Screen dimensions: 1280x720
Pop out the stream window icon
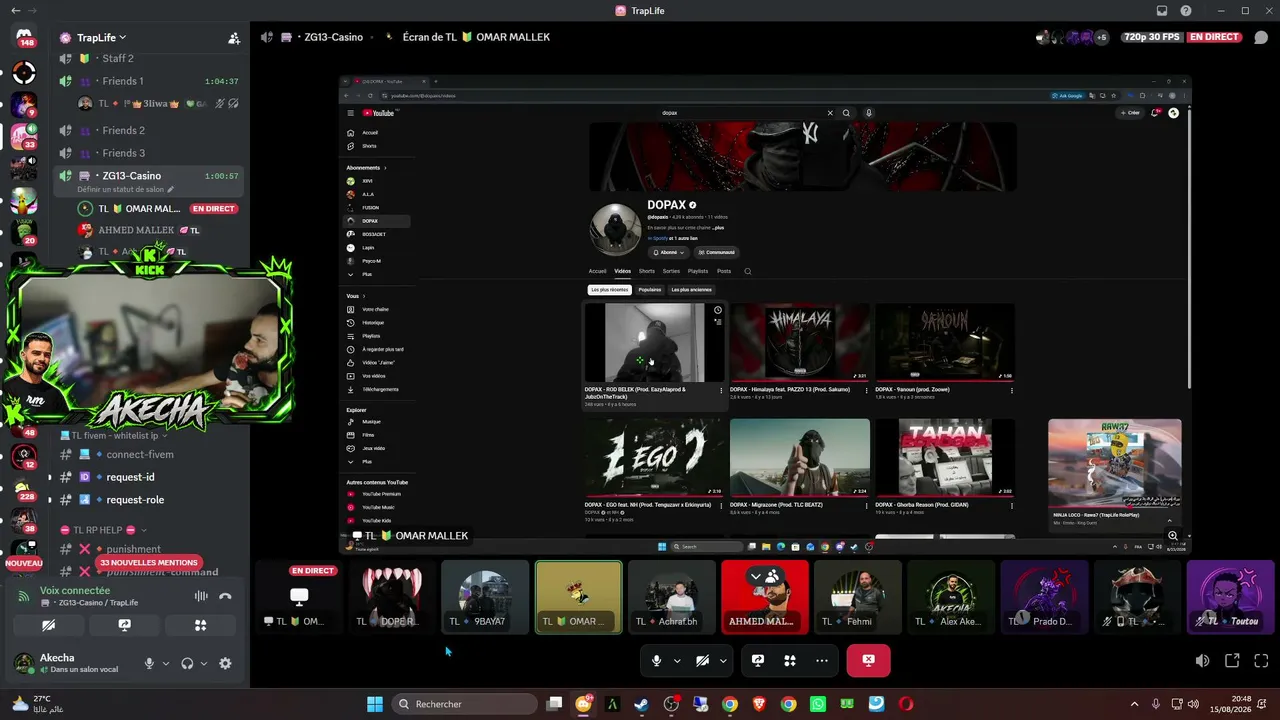[1232, 660]
